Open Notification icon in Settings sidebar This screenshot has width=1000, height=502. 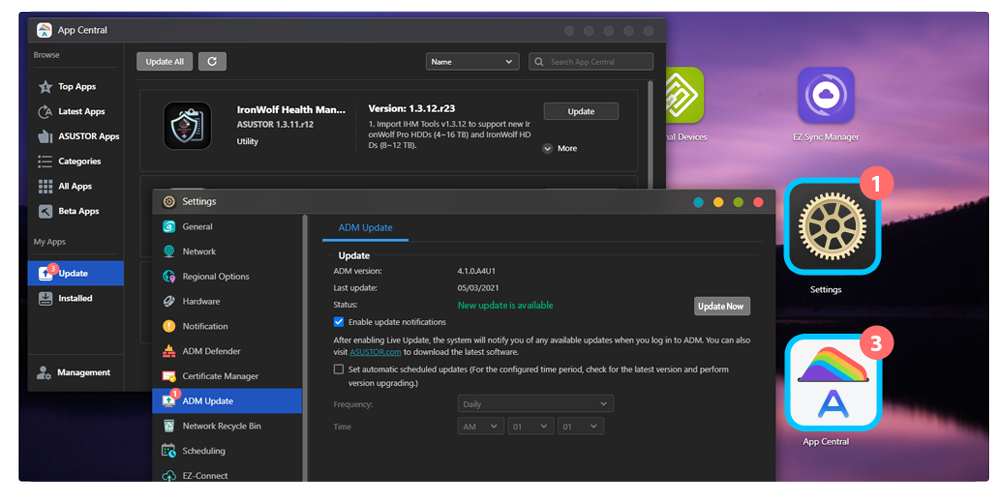coord(169,326)
